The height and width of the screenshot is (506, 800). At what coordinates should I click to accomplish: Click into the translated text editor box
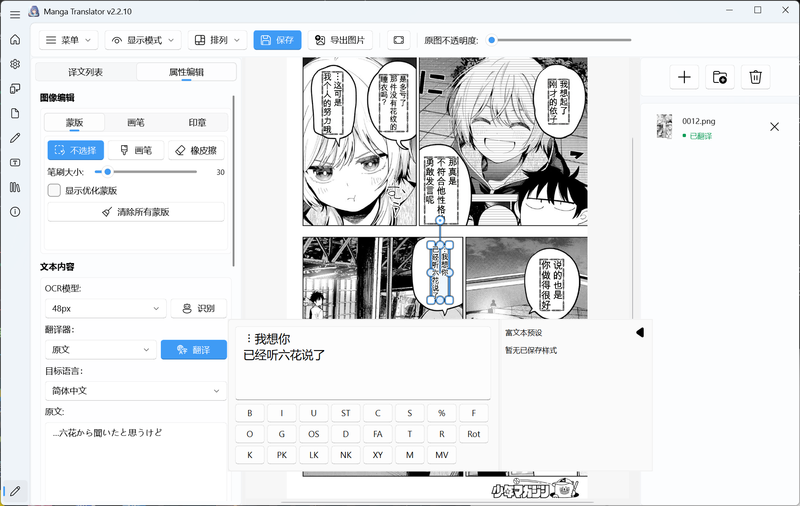pos(363,363)
